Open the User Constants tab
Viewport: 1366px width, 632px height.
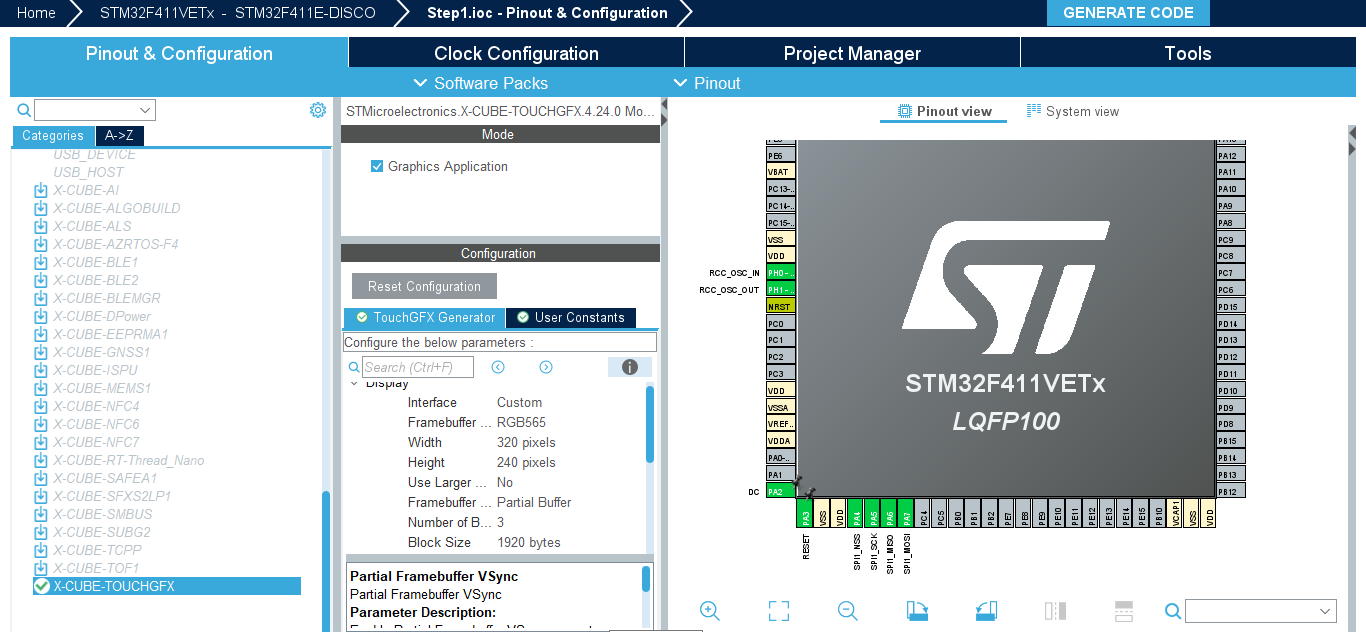(570, 317)
